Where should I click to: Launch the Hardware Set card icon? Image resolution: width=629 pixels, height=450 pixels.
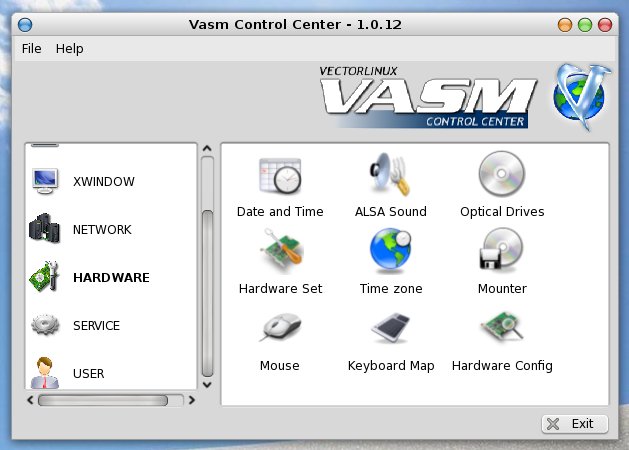point(281,251)
